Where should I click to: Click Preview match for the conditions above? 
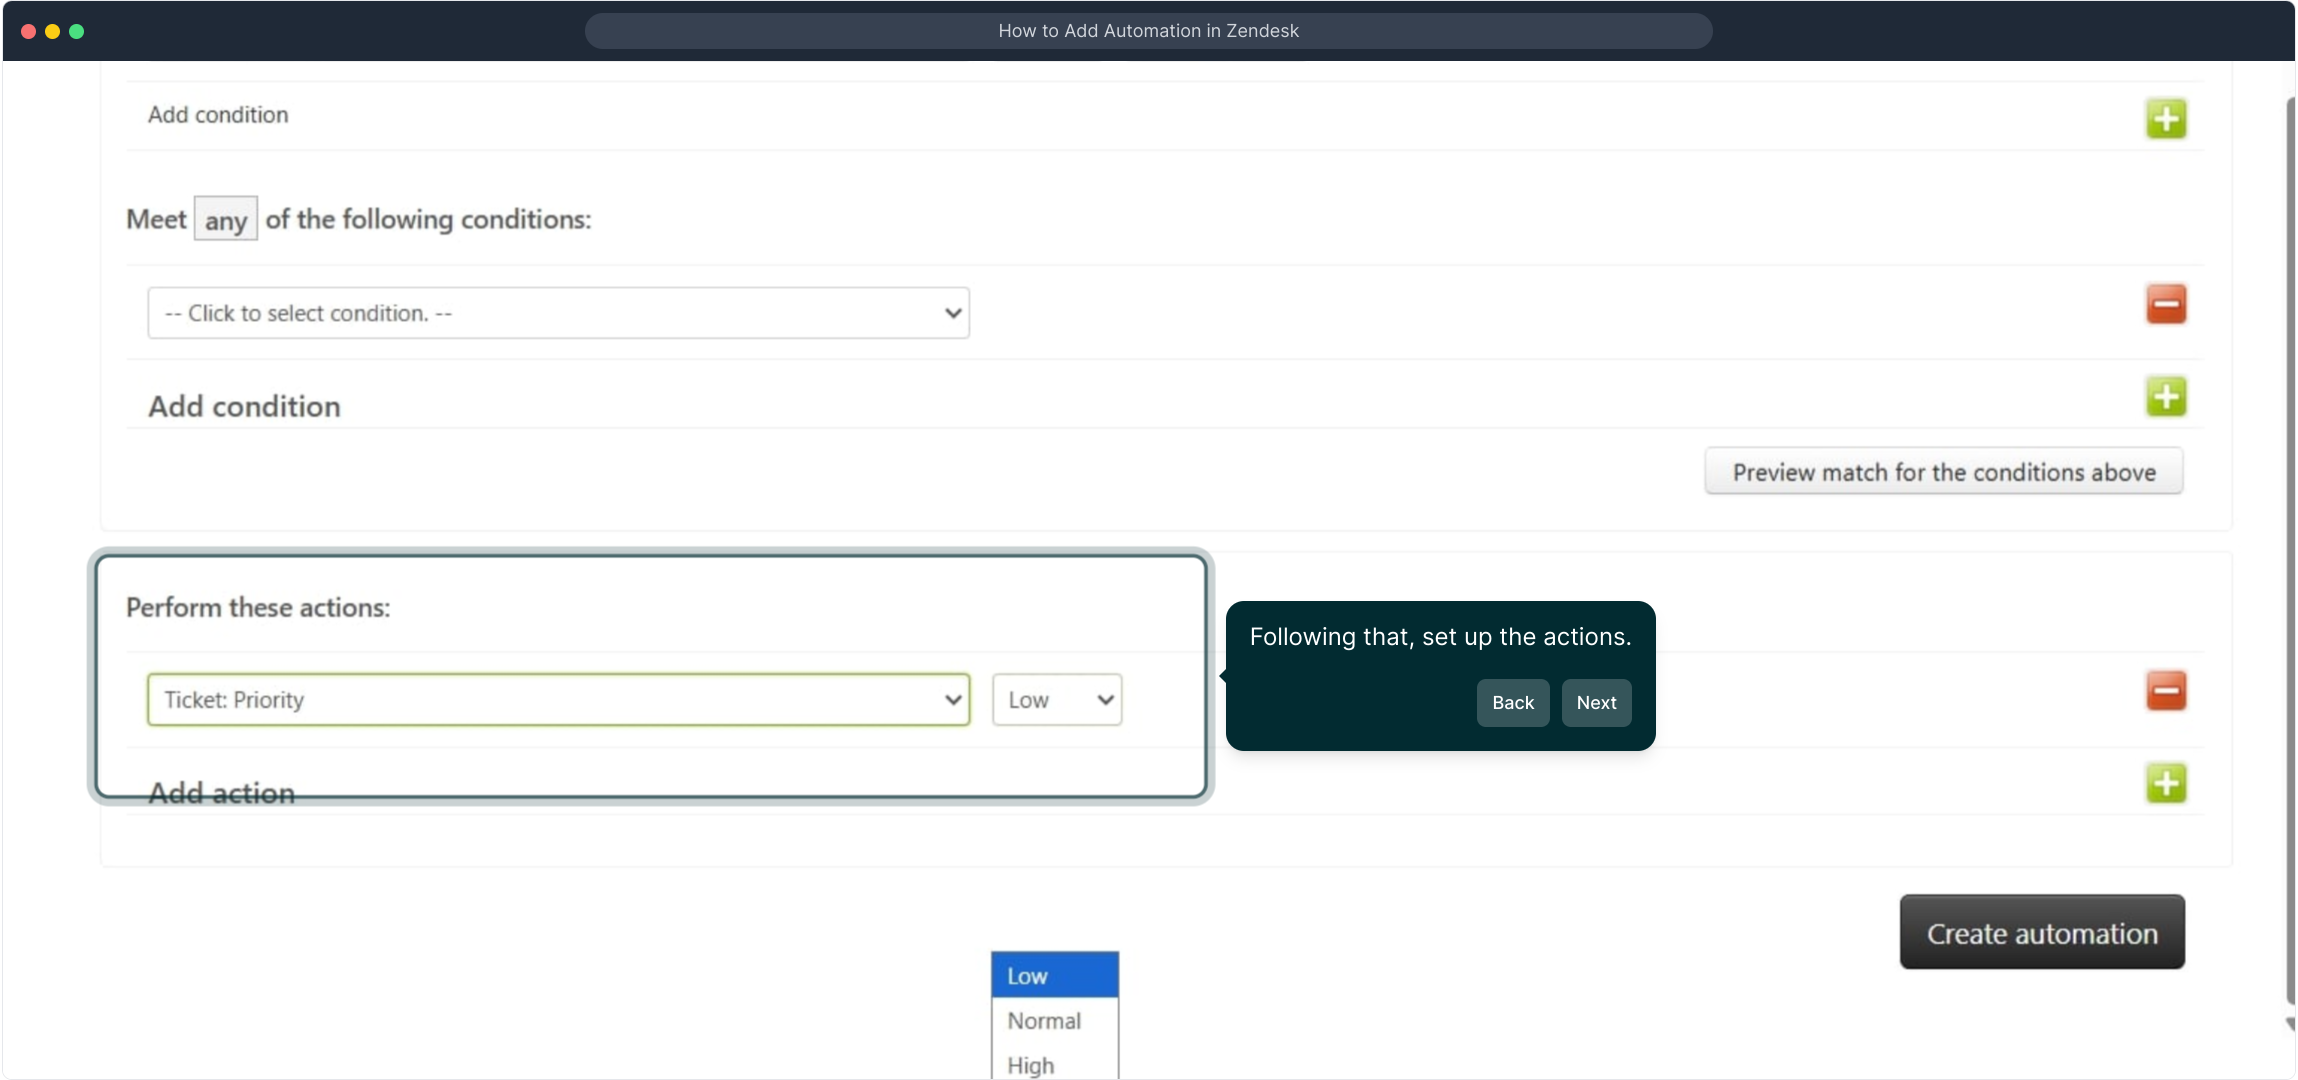[1943, 472]
